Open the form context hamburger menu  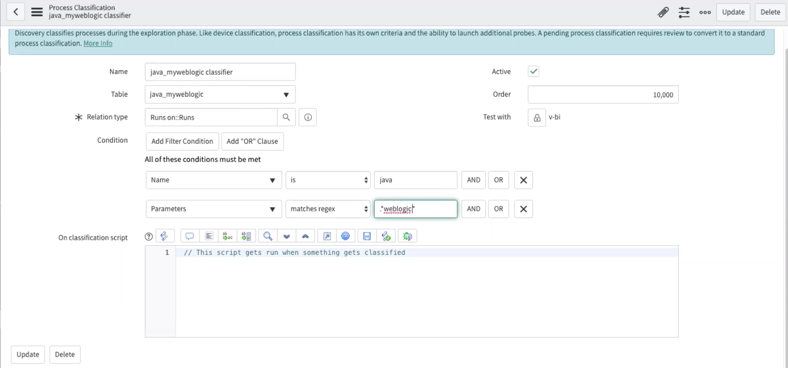[37, 12]
